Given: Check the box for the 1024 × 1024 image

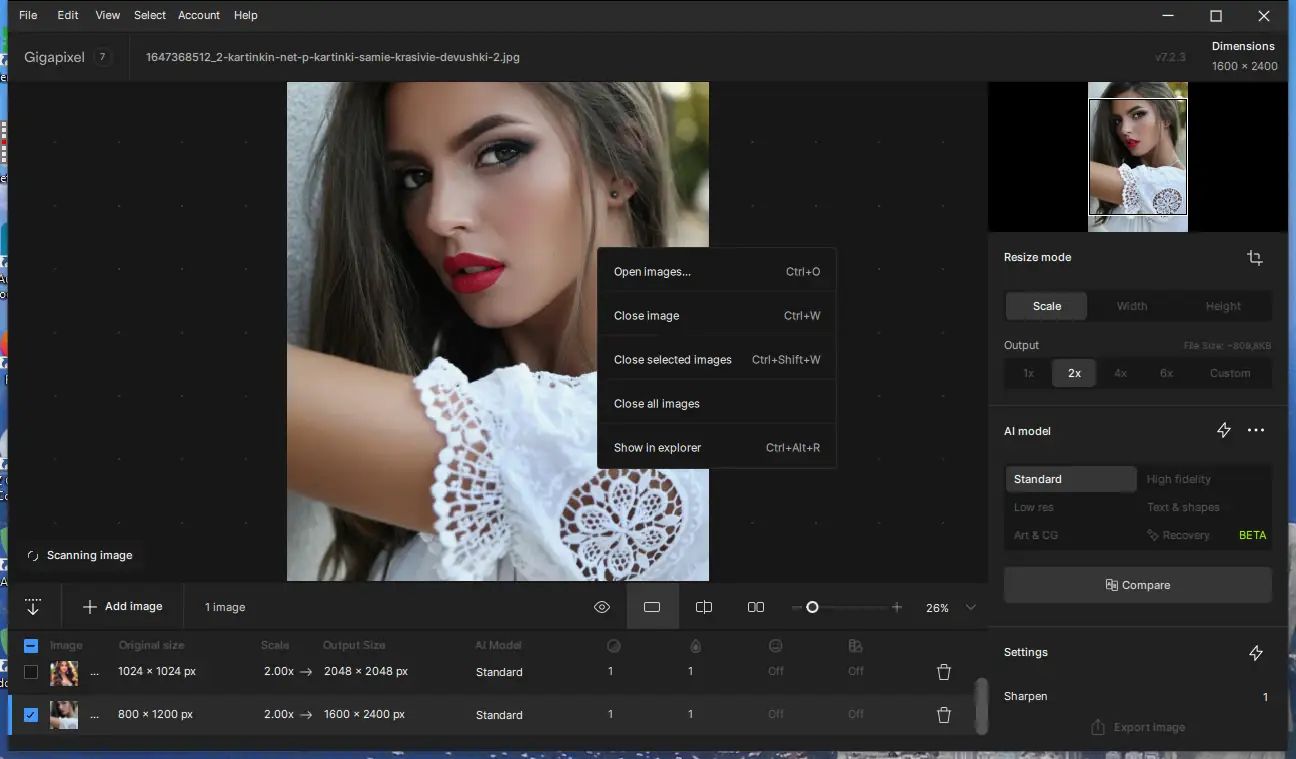Looking at the screenshot, I should [31, 672].
